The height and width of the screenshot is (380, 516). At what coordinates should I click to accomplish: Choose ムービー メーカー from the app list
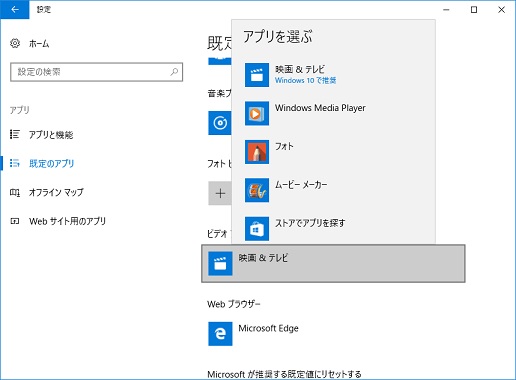click(333, 190)
